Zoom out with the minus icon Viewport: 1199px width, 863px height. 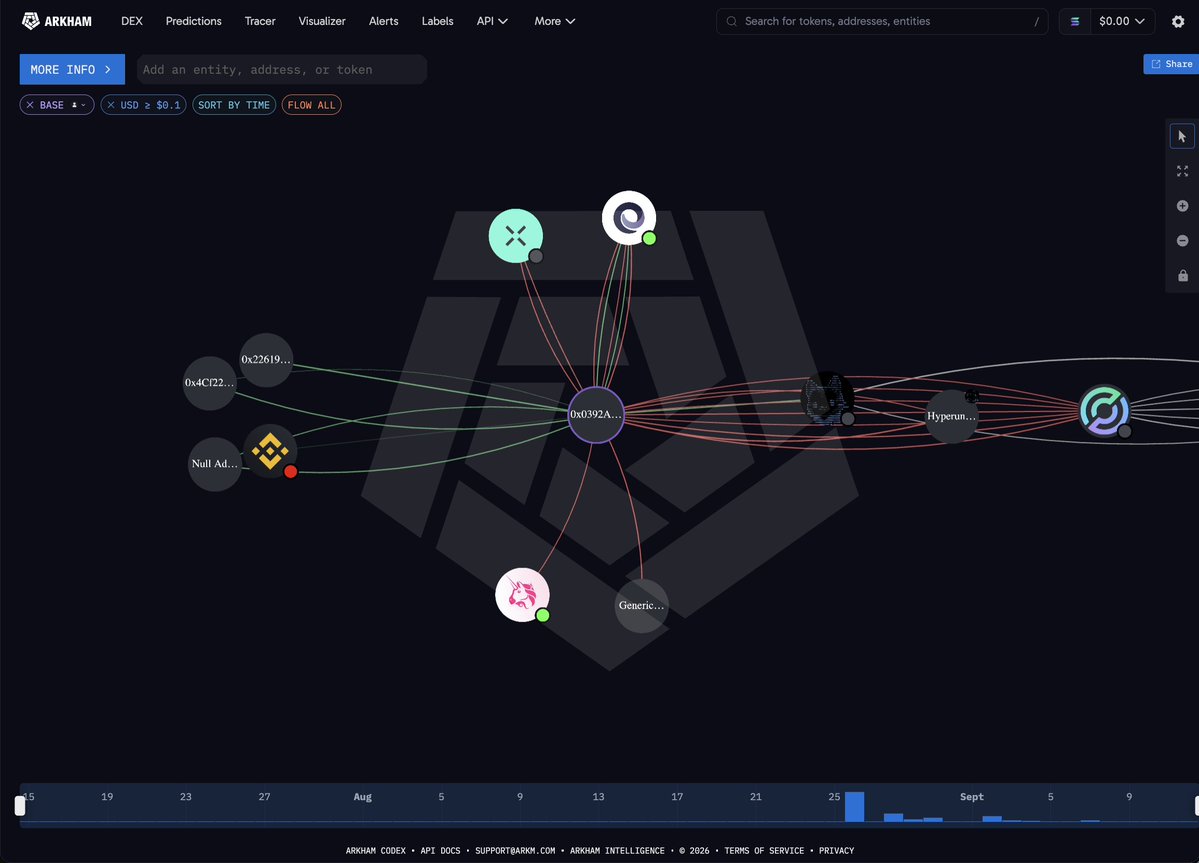[1182, 241]
